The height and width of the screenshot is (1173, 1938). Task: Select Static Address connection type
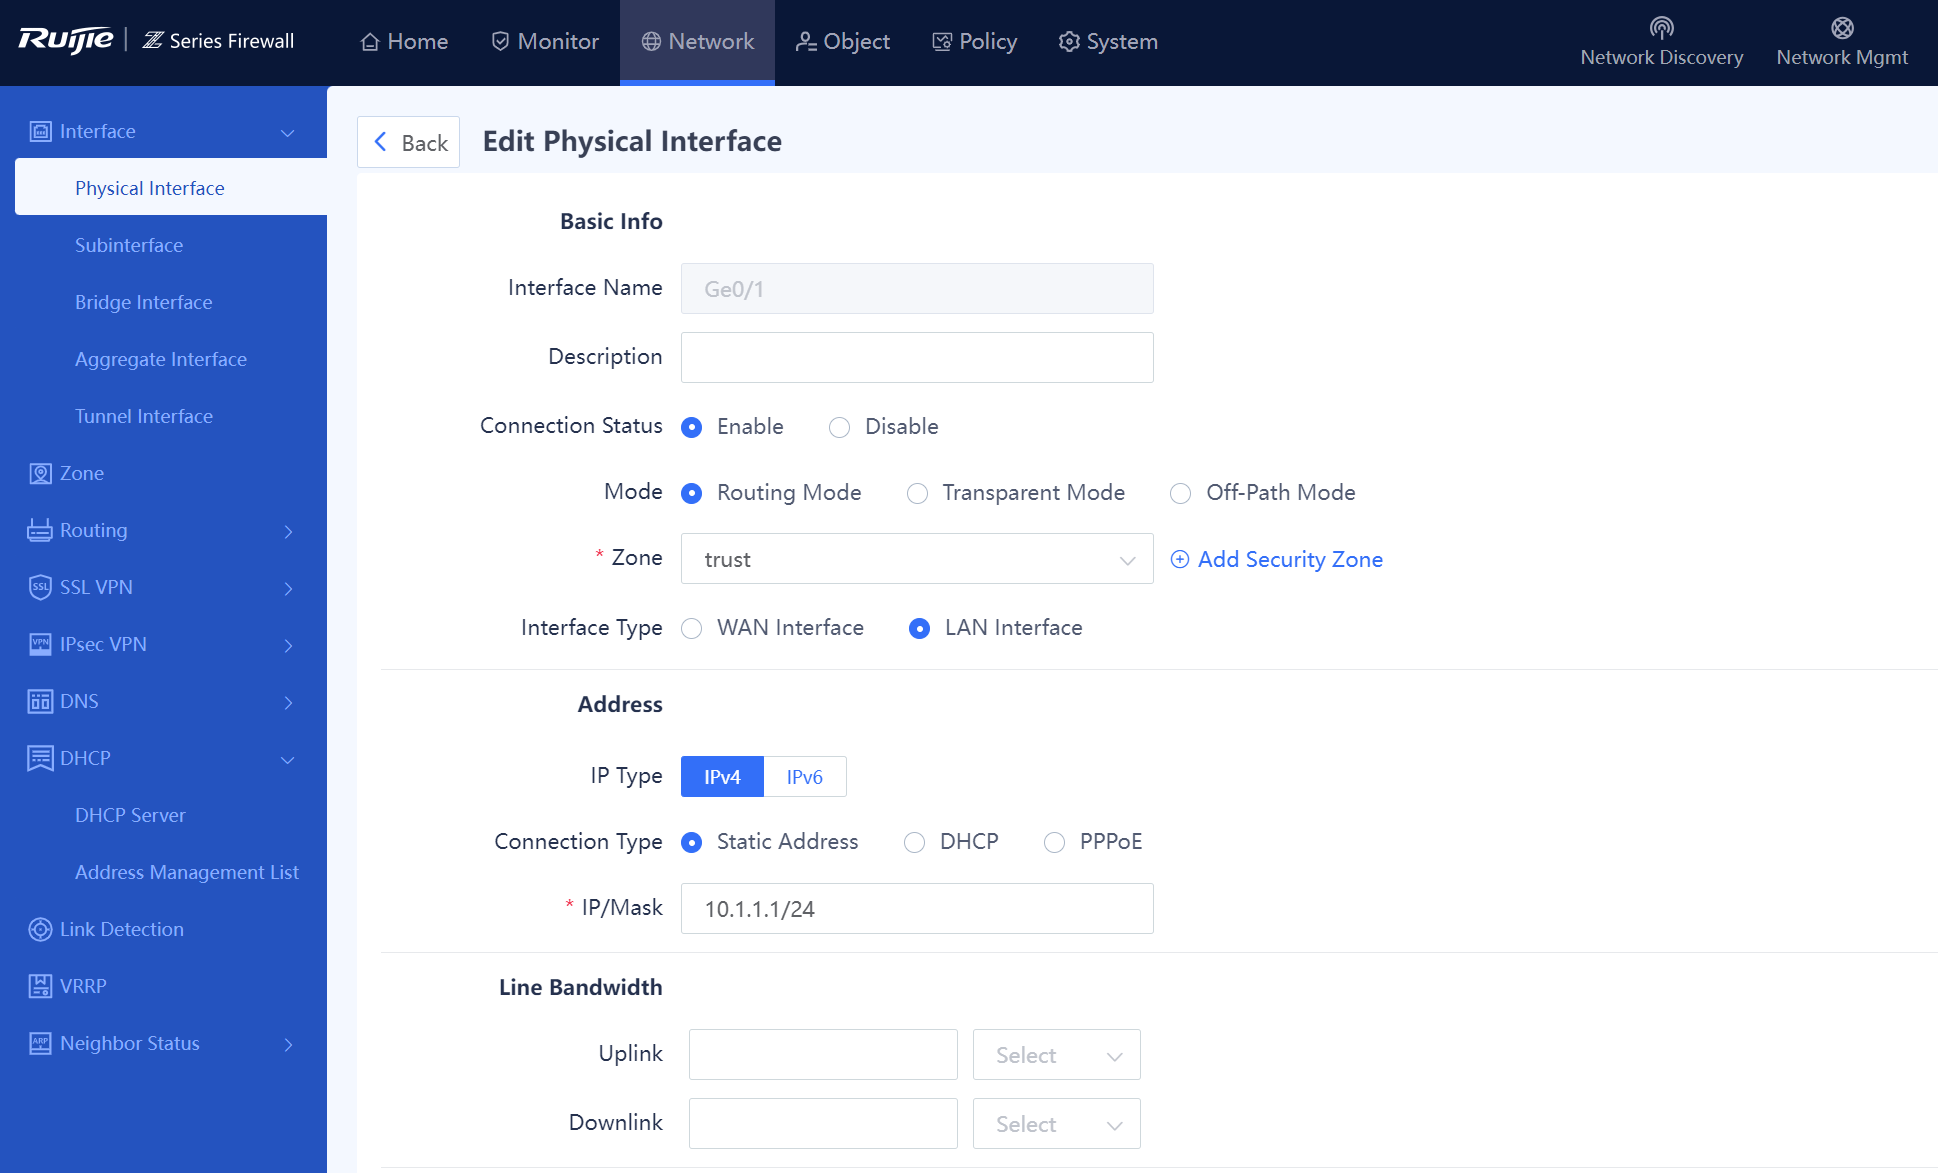tap(691, 842)
